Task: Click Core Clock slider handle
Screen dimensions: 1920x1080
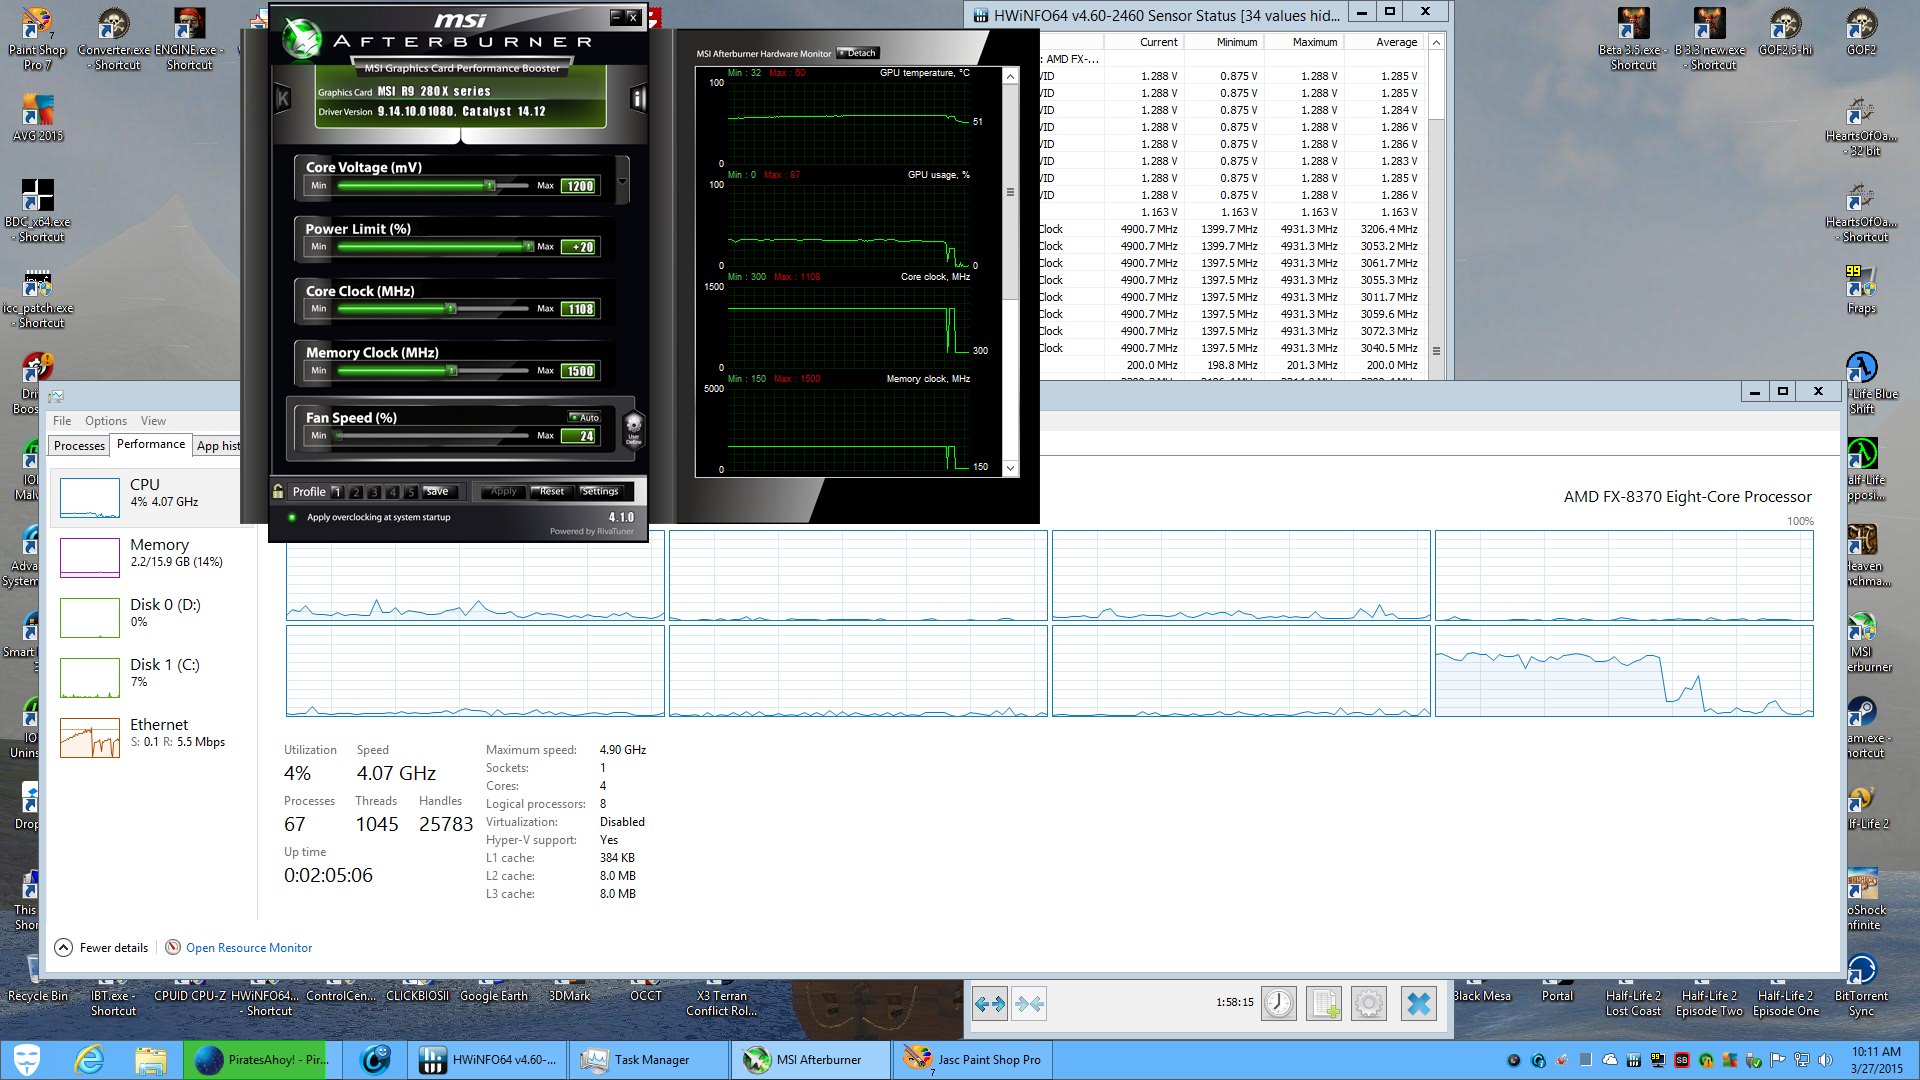Action: tap(451, 309)
